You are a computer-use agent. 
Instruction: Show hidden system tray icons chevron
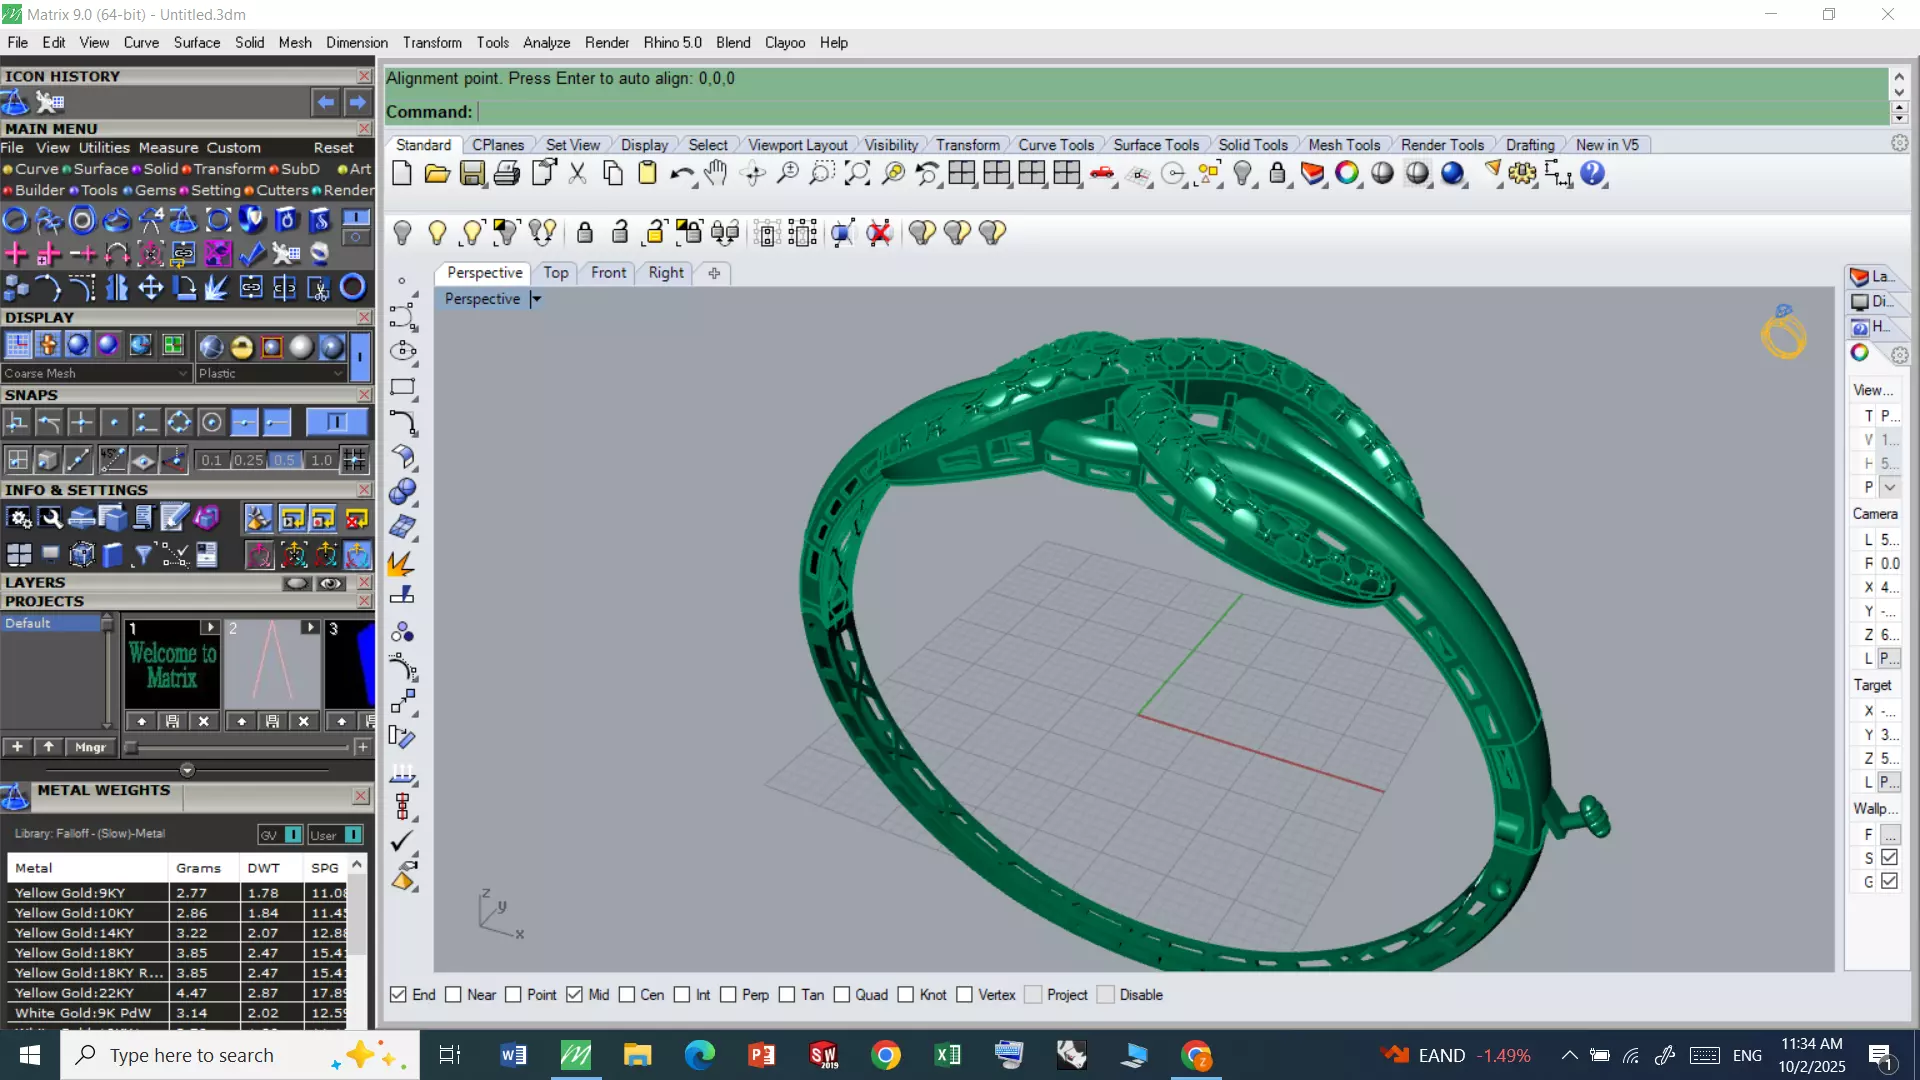pos(1569,1055)
